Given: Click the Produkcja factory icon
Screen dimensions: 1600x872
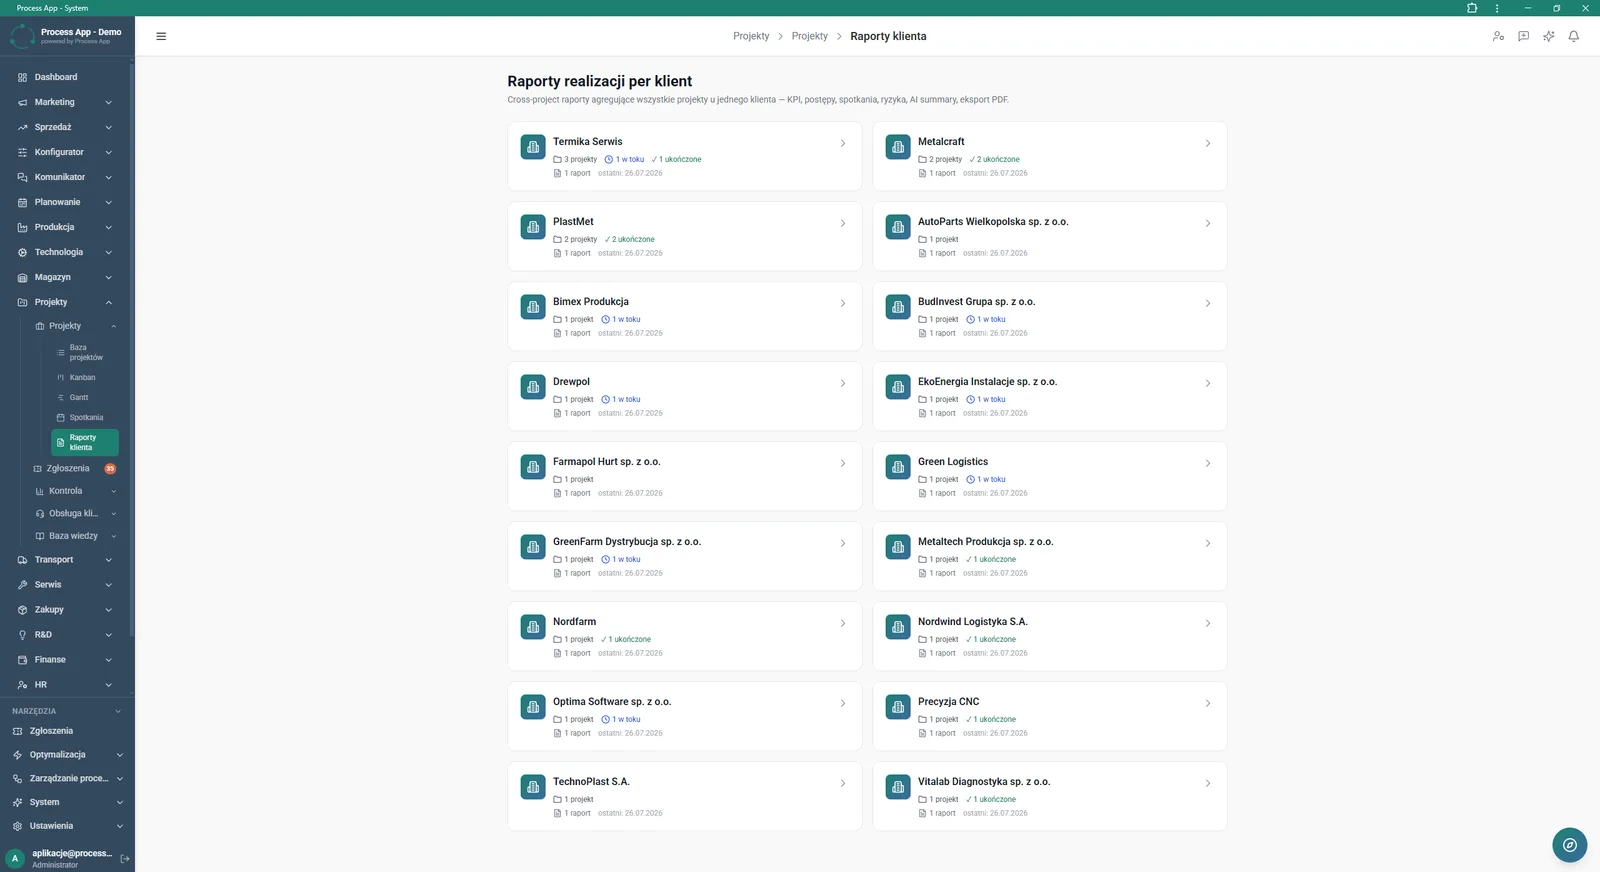Looking at the screenshot, I should pyautogui.click(x=22, y=227).
